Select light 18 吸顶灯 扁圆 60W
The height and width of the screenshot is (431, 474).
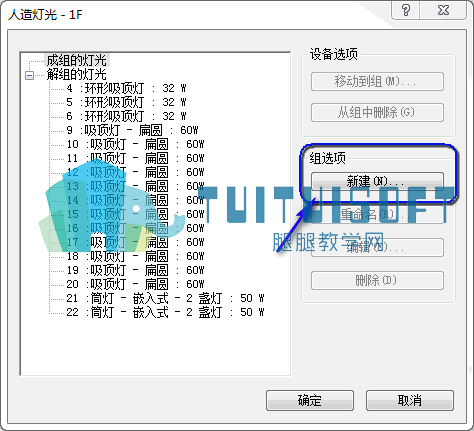[x=135, y=256]
